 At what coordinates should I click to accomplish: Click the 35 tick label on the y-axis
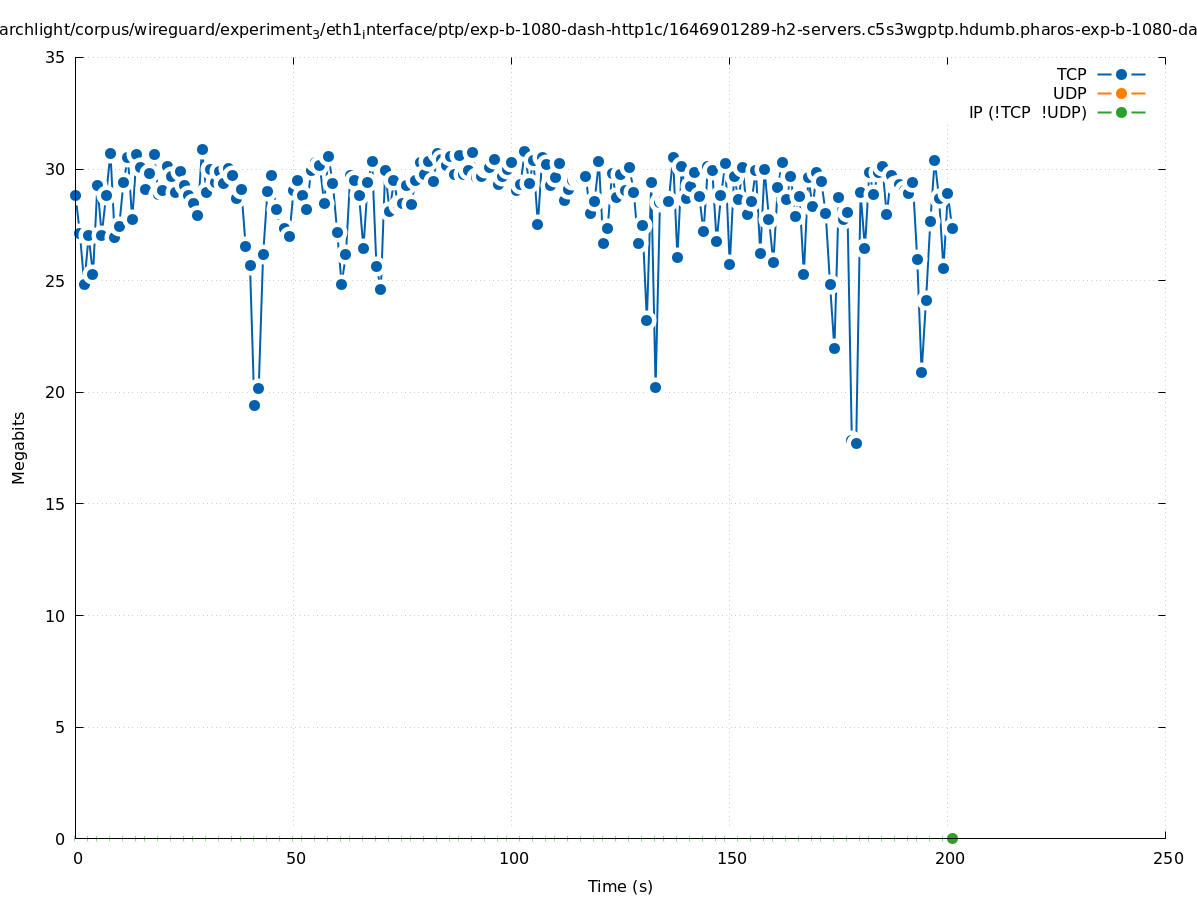(56, 57)
